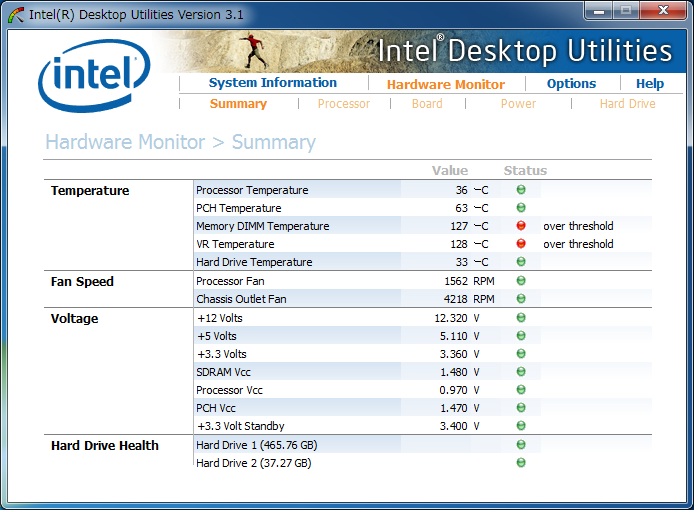
Task: Click the Processor Fan status icon
Action: [521, 281]
